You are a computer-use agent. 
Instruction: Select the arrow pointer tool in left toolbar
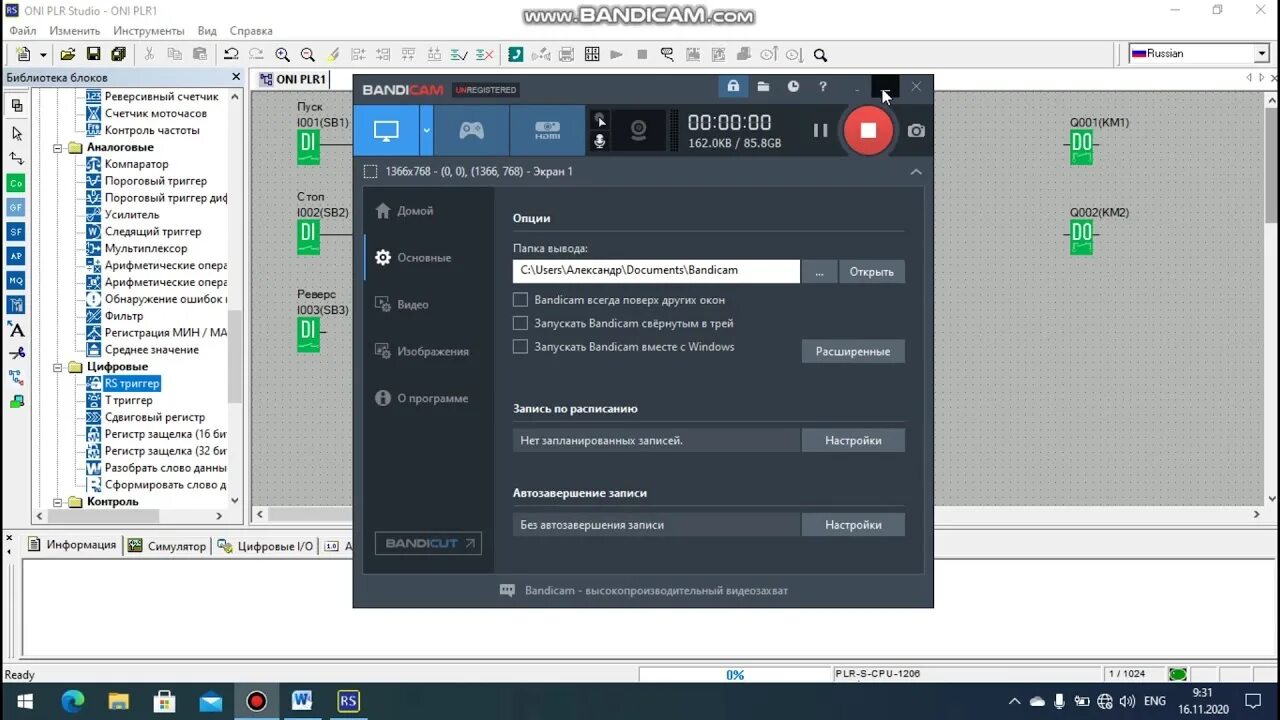tap(16, 133)
